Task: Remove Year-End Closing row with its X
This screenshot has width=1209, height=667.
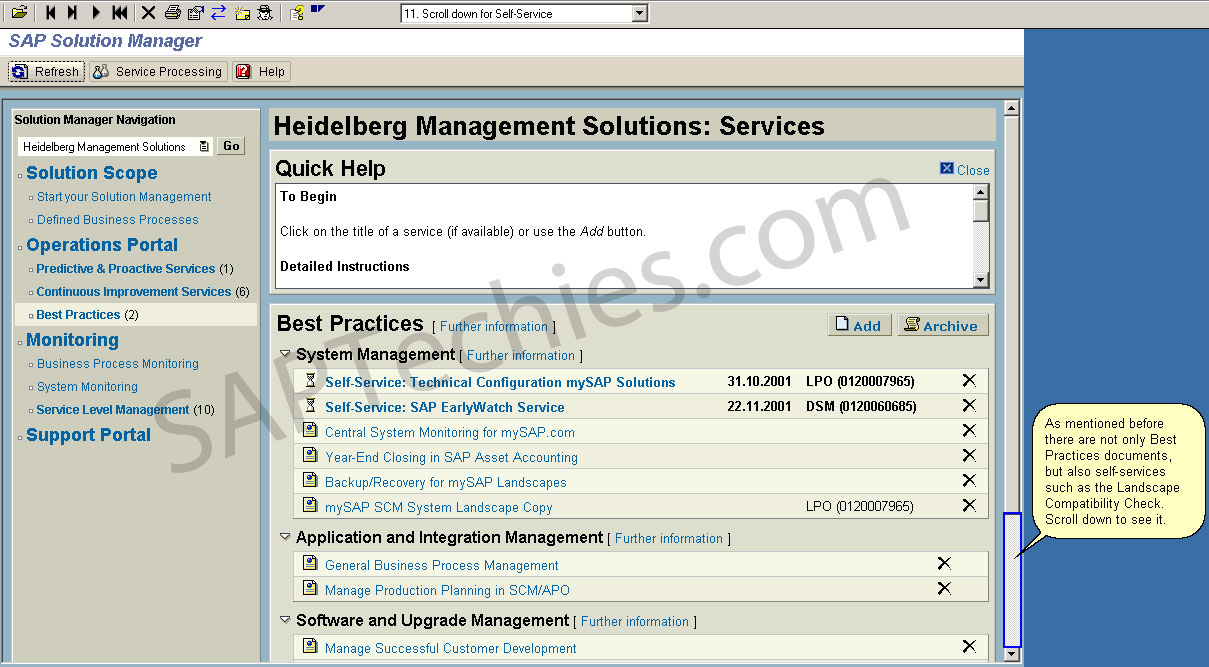Action: click(x=968, y=455)
